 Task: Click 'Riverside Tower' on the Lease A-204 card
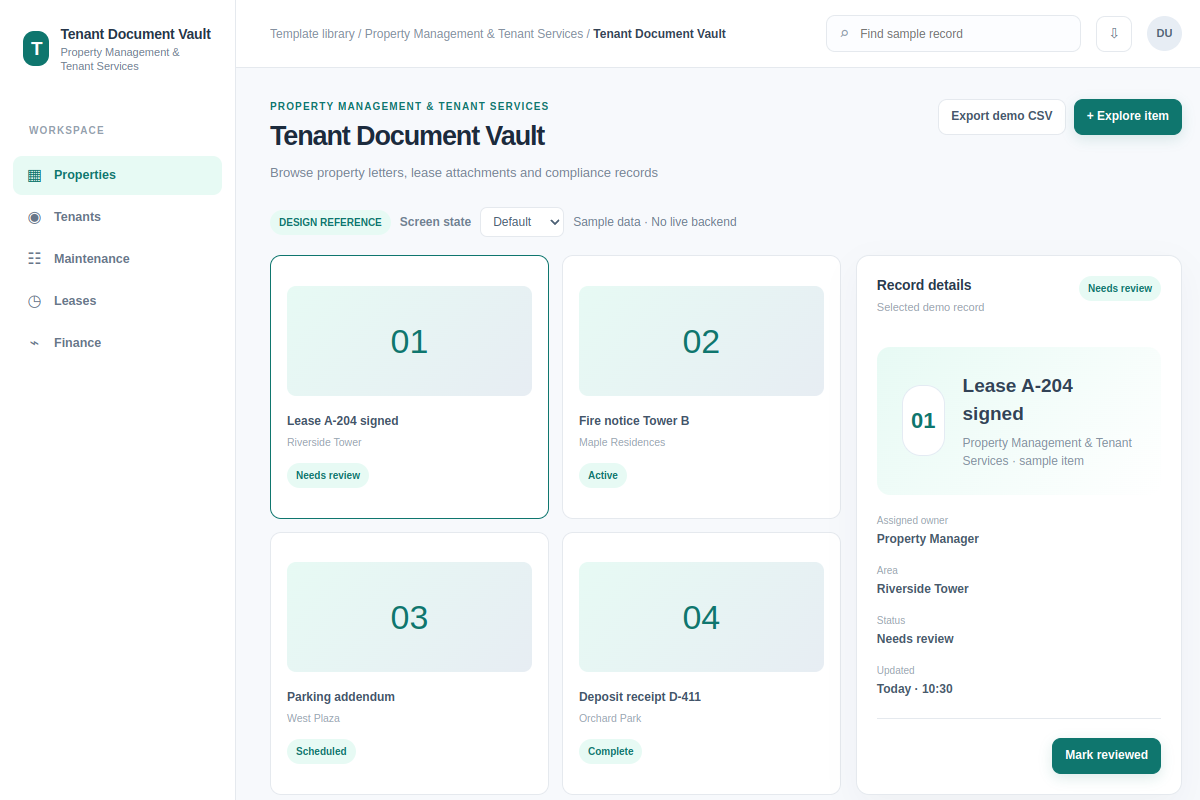(324, 442)
